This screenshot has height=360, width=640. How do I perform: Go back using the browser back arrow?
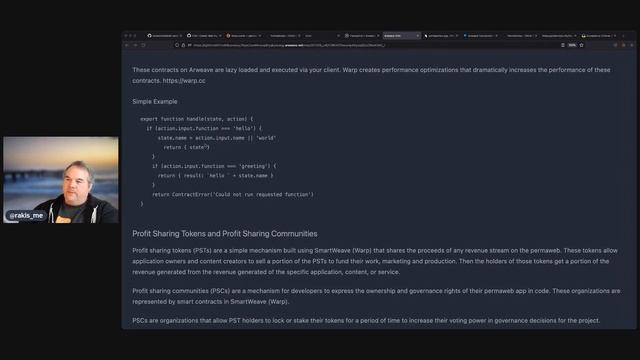coord(127,45)
